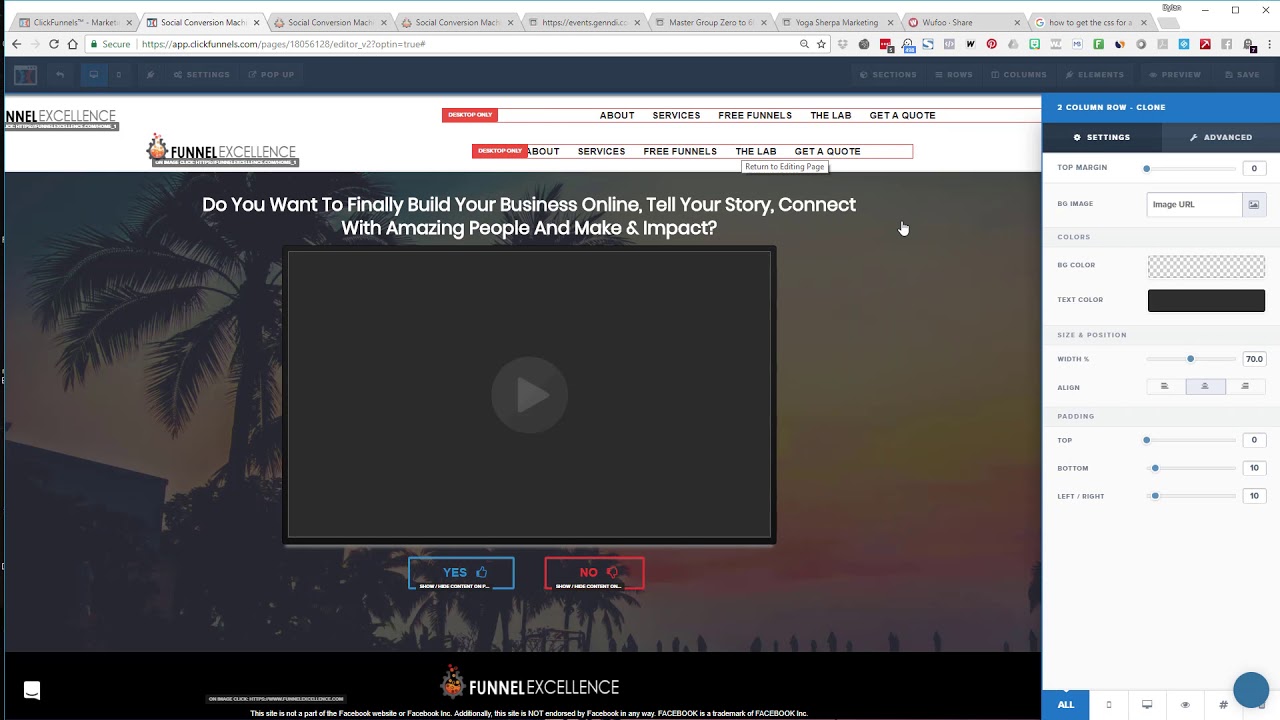The height and width of the screenshot is (720, 1280).
Task: Click ABOUT in the upper navigation row
Action: pyautogui.click(x=617, y=115)
